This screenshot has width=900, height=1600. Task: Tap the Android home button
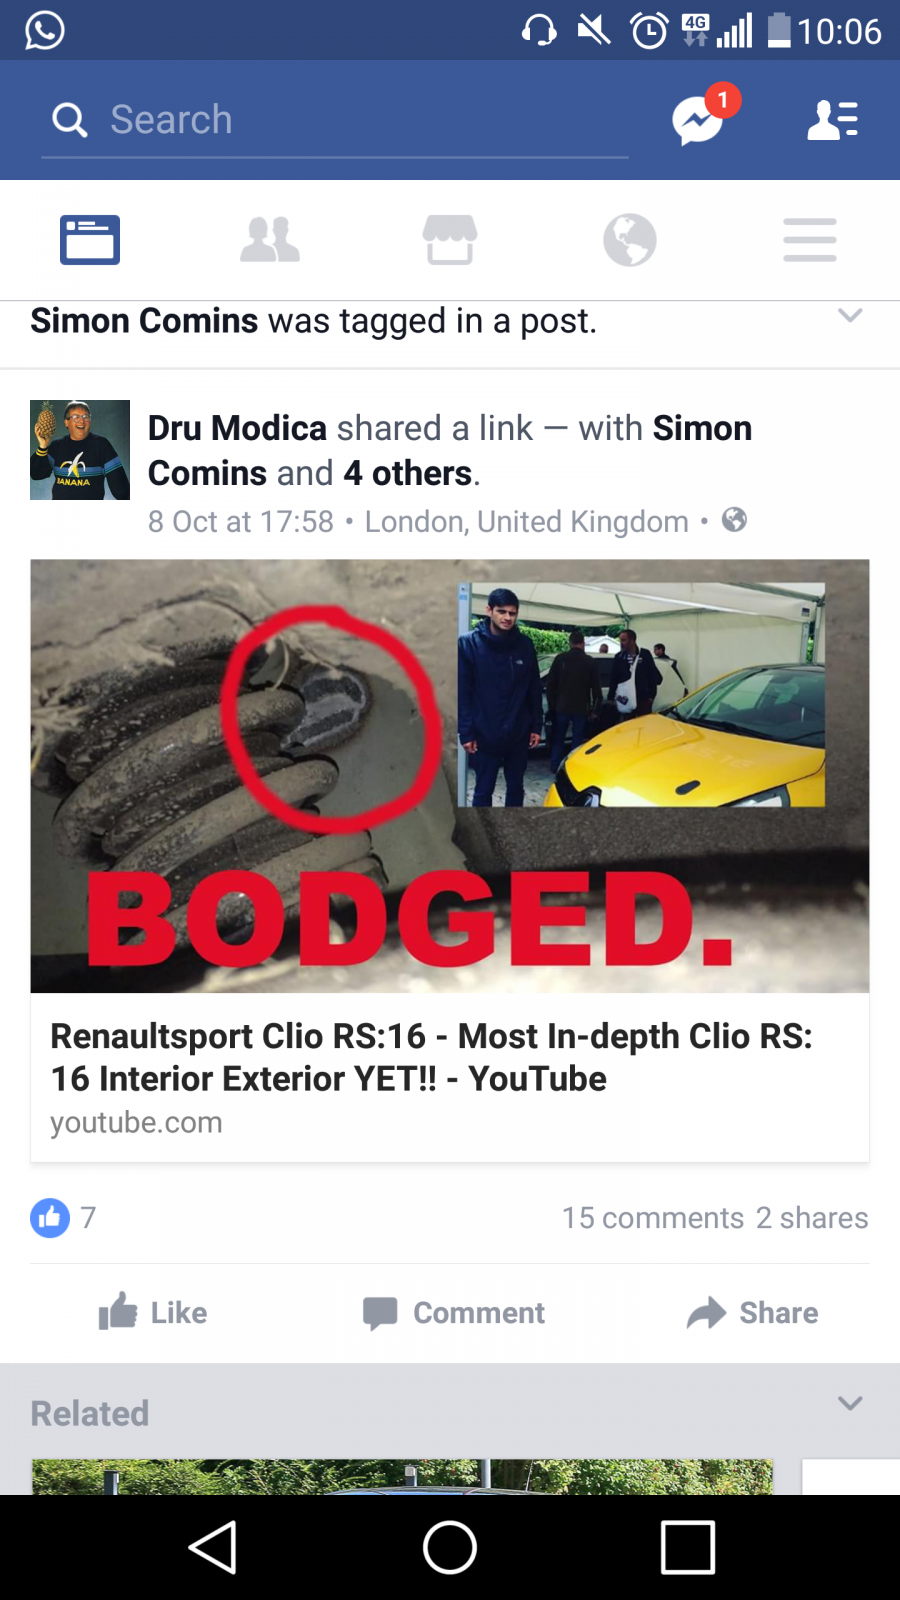(x=450, y=1548)
